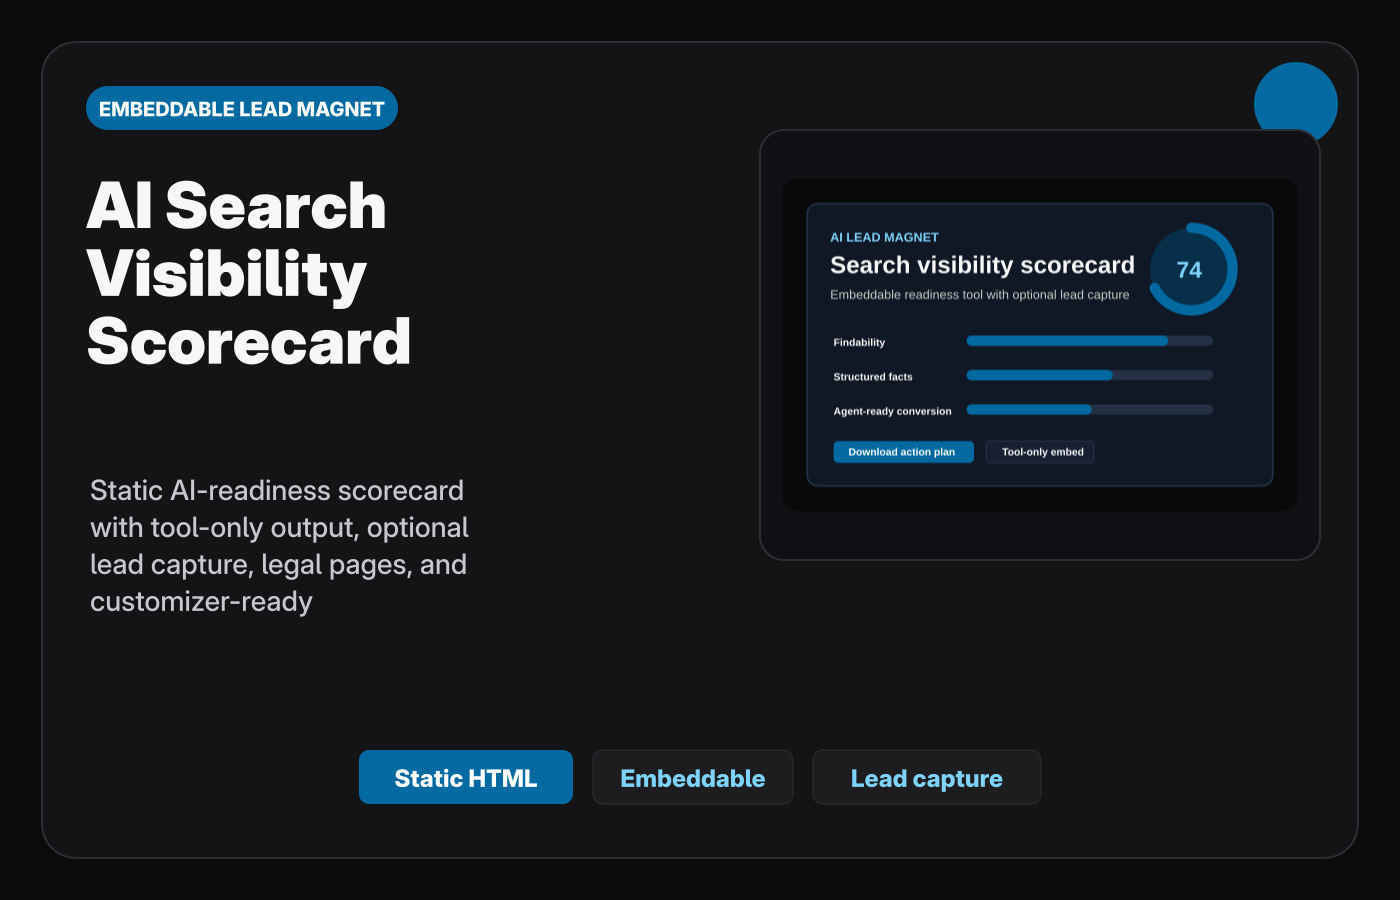The height and width of the screenshot is (900, 1400).
Task: Click the Structured facts progress bar
Action: 1089,375
